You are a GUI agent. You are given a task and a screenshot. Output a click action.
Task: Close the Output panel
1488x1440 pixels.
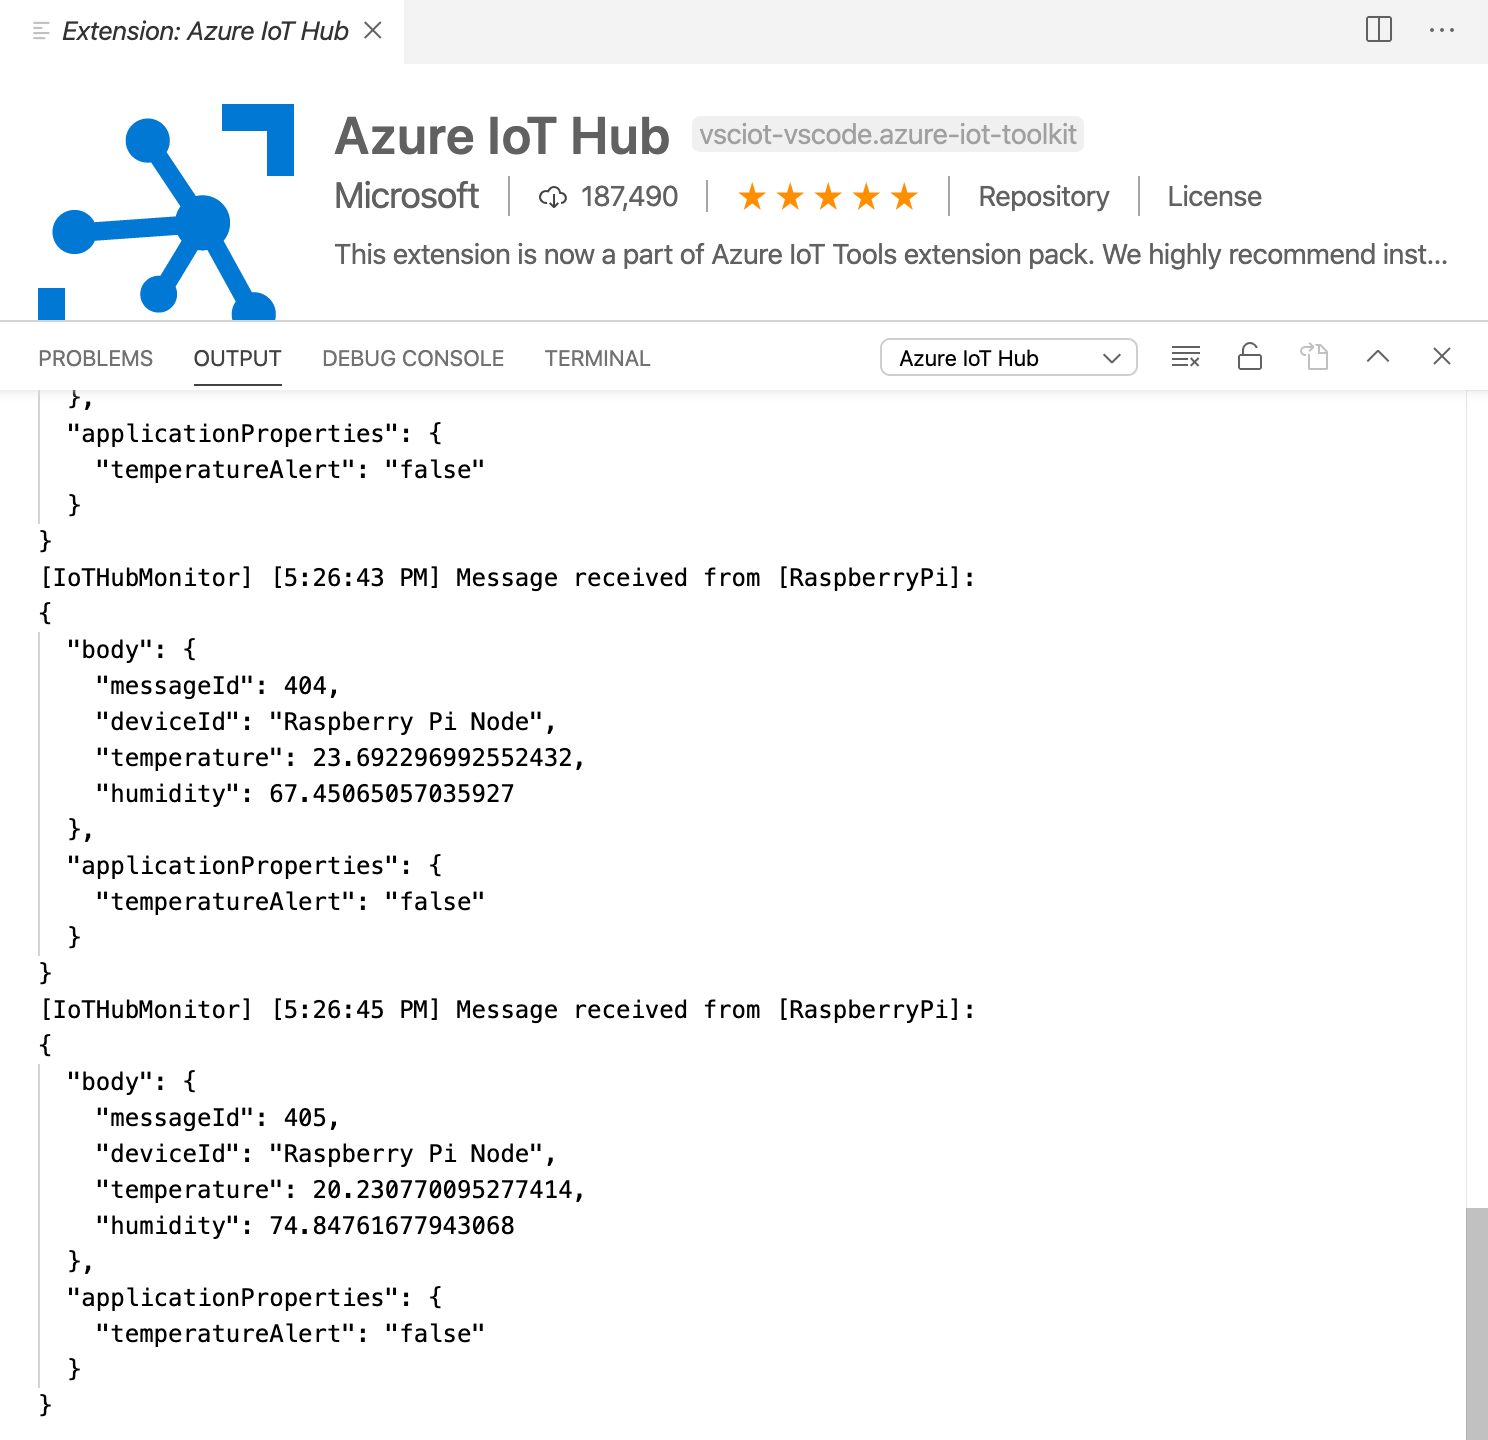coord(1441,357)
